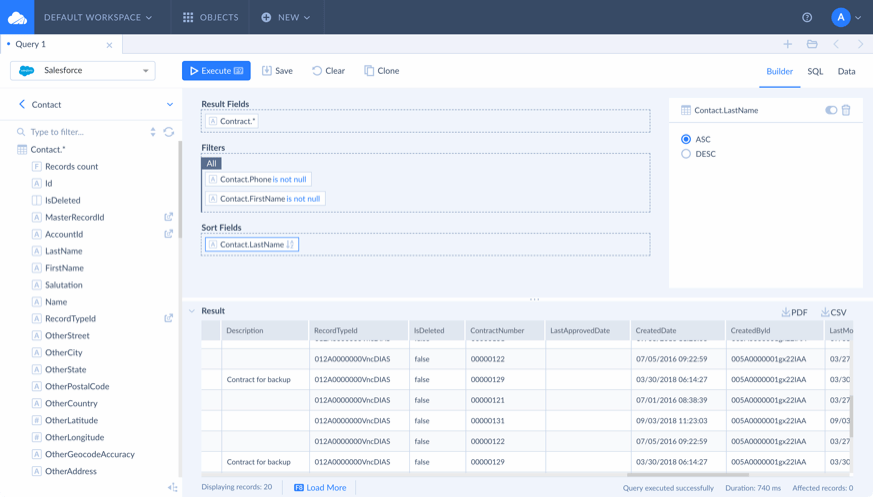
Task: Click the Type to filter field
Action: pos(86,132)
